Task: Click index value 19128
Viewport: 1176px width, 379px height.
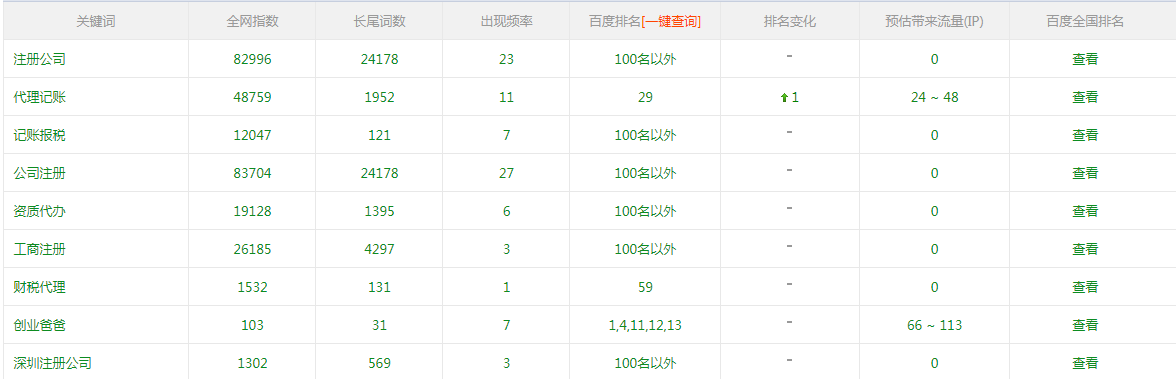Action: [252, 211]
